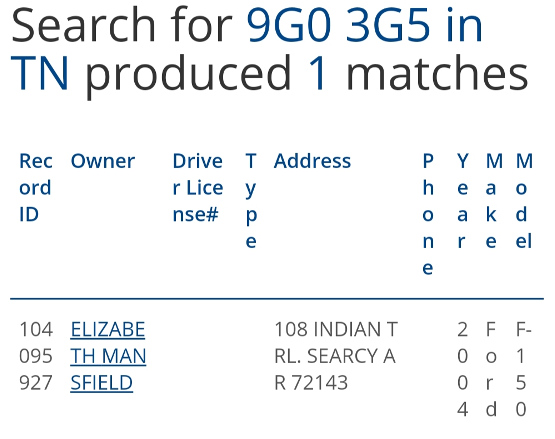Select the F-150 model value

[523, 369]
